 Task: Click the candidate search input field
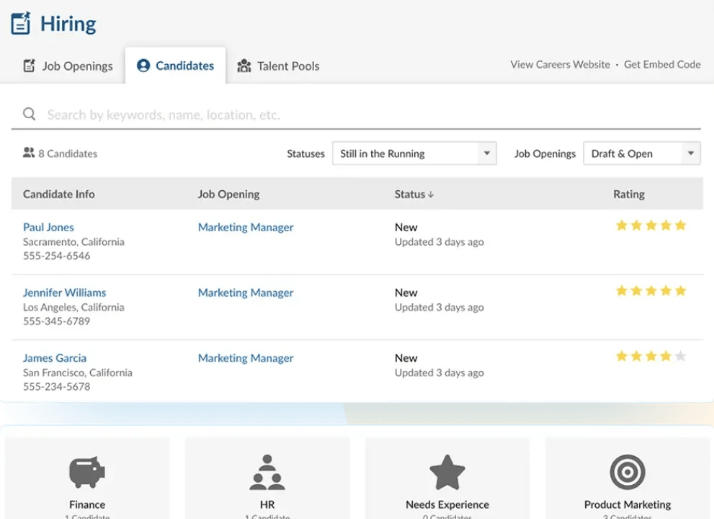pos(356,114)
